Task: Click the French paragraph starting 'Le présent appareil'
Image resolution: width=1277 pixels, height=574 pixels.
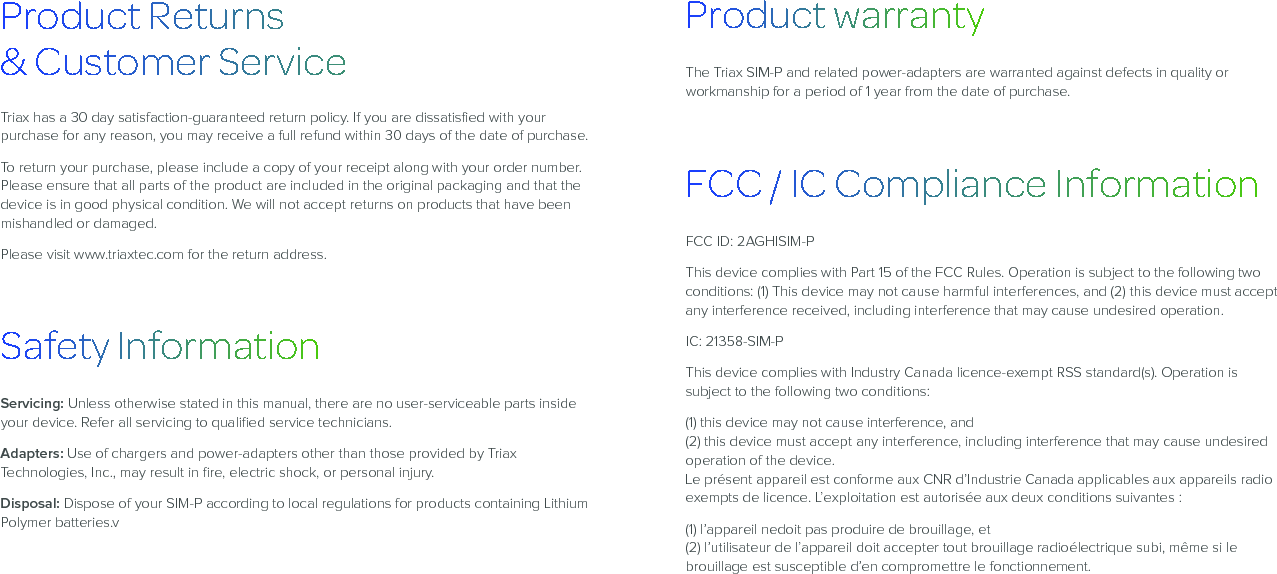Action: pyautogui.click(x=978, y=488)
